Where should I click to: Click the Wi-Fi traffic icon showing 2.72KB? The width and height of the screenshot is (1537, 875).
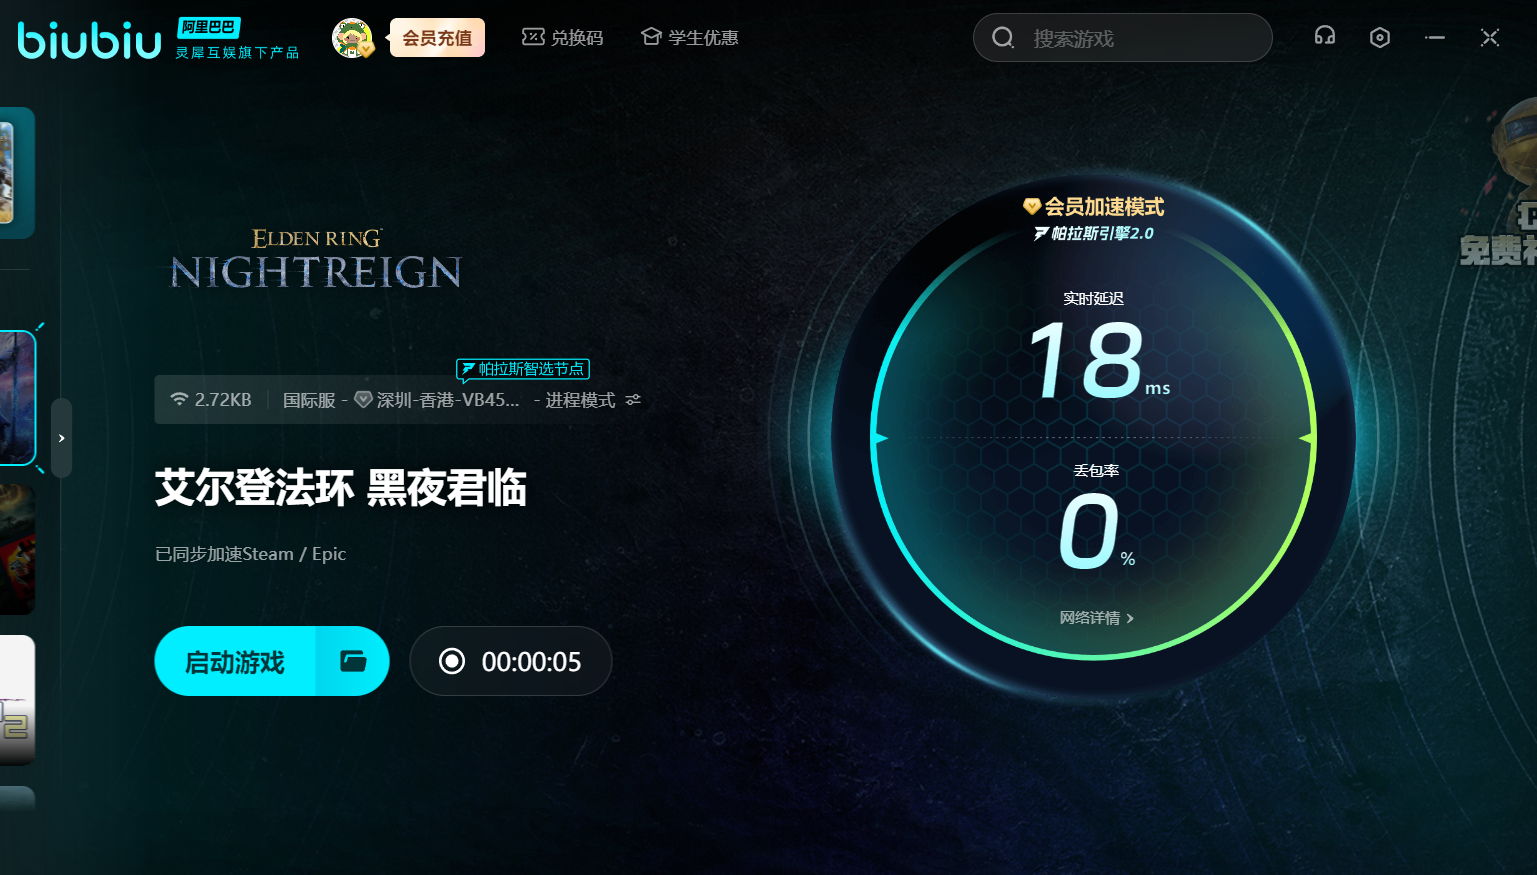(x=180, y=399)
